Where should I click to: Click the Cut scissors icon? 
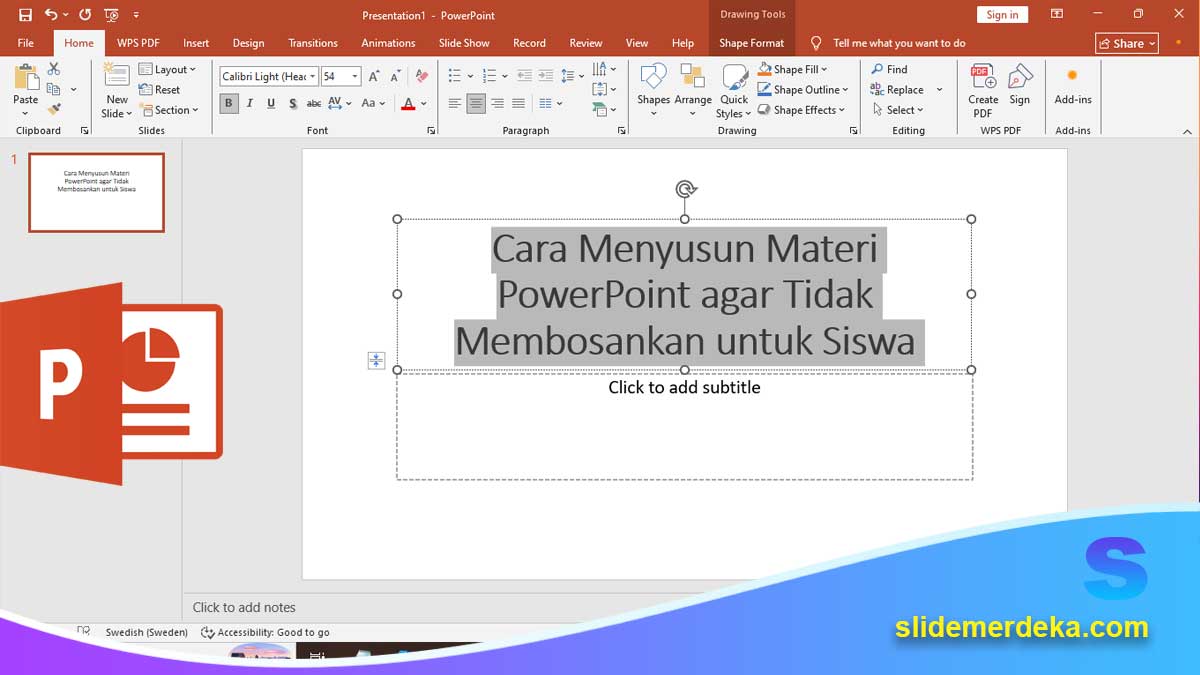click(x=54, y=69)
